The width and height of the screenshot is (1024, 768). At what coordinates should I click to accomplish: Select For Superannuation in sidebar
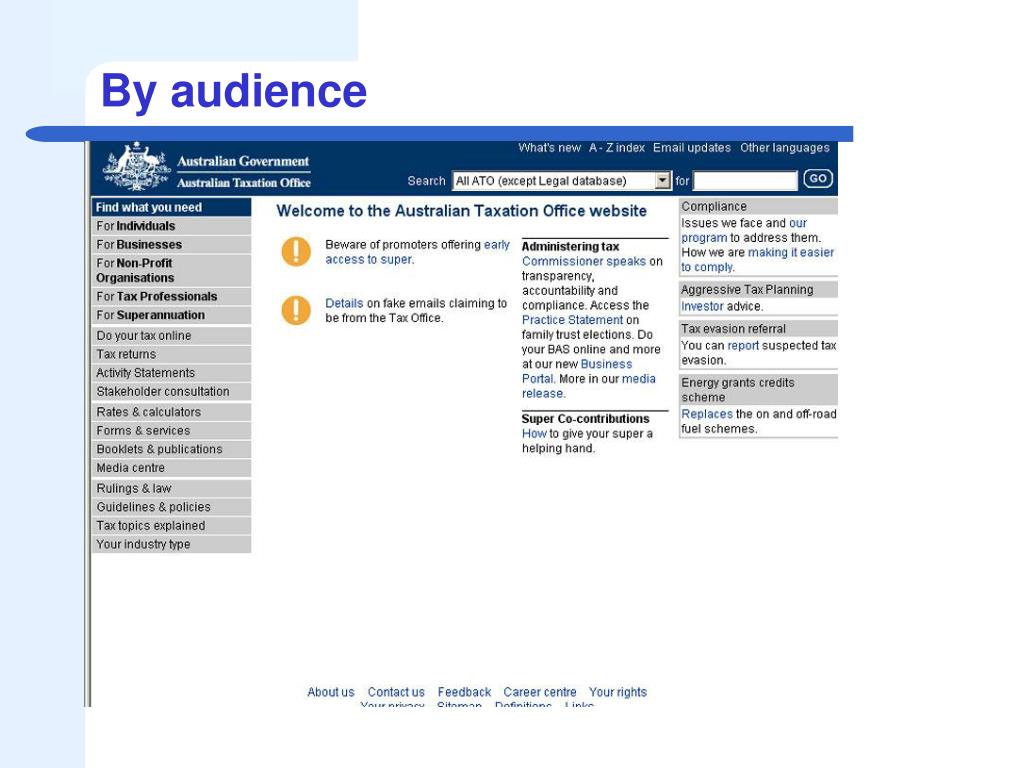pos(171,315)
